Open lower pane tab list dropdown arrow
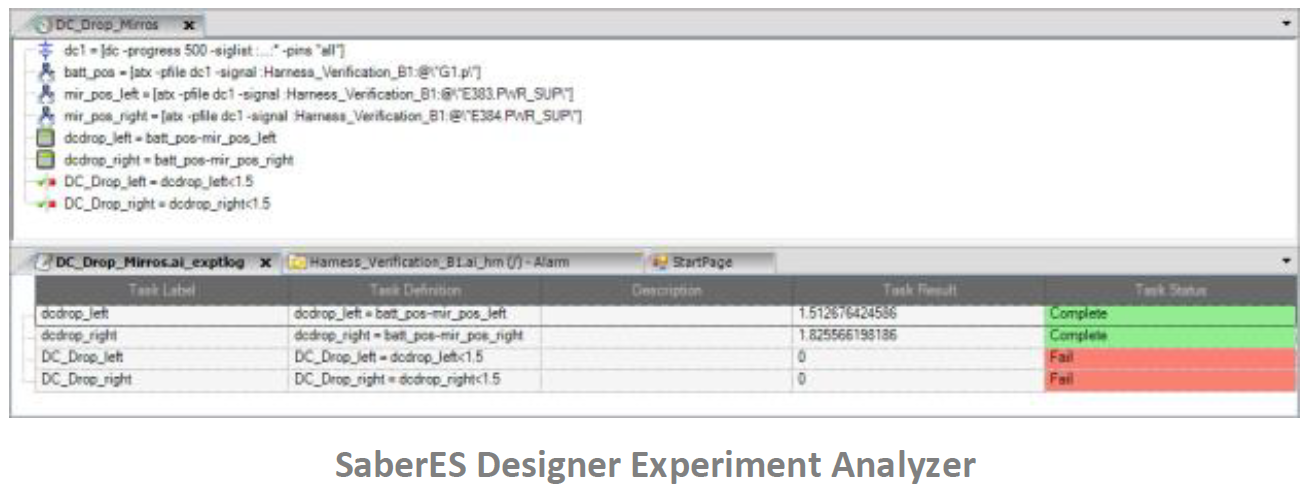This screenshot has height=489, width=1303. click(1286, 260)
